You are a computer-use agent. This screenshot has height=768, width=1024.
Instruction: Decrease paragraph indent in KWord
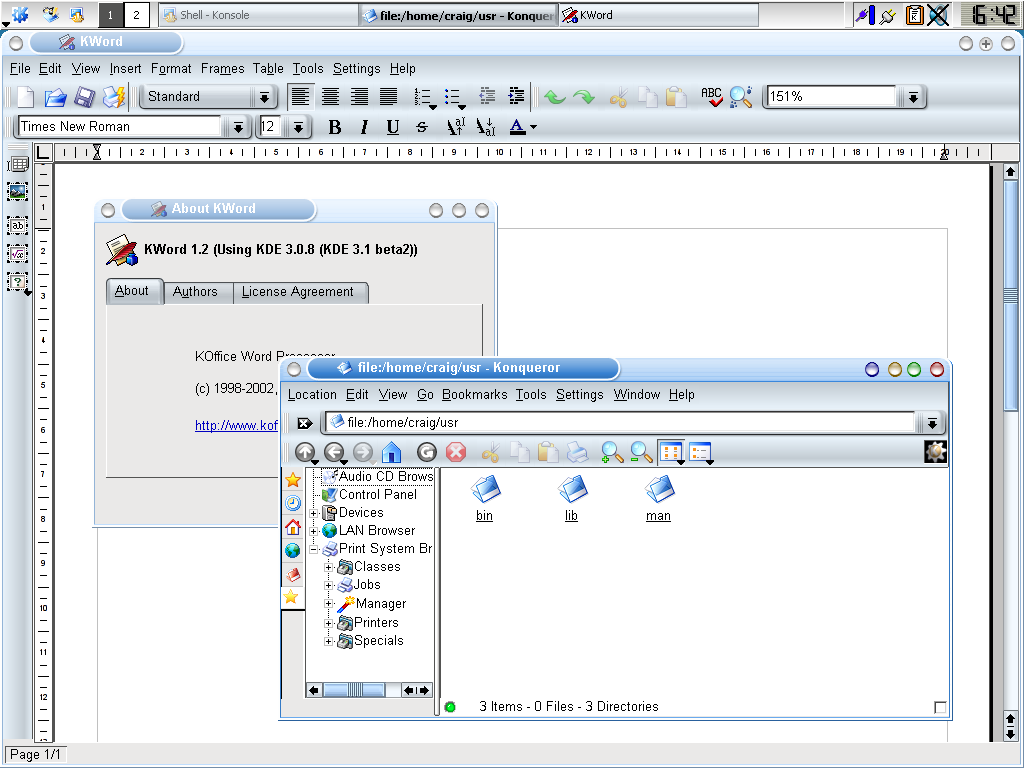point(487,97)
